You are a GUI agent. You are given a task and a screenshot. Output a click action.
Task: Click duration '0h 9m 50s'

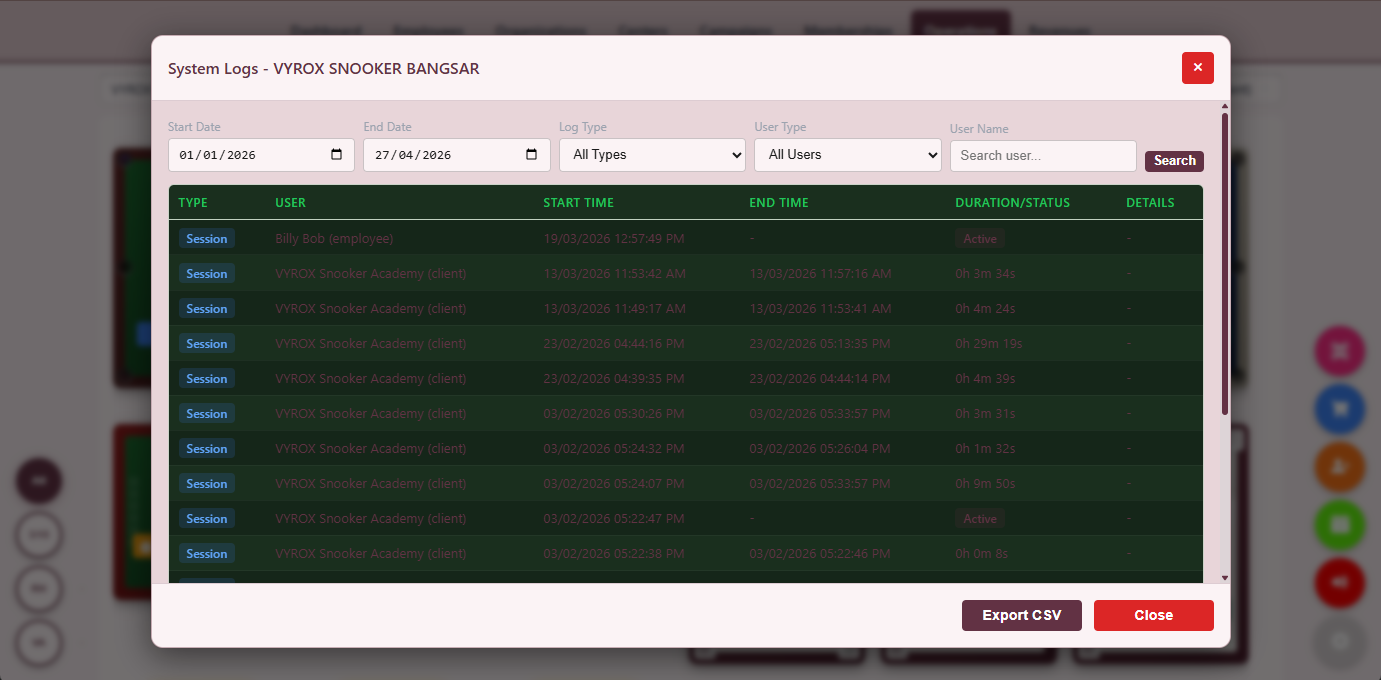pyautogui.click(x=985, y=484)
